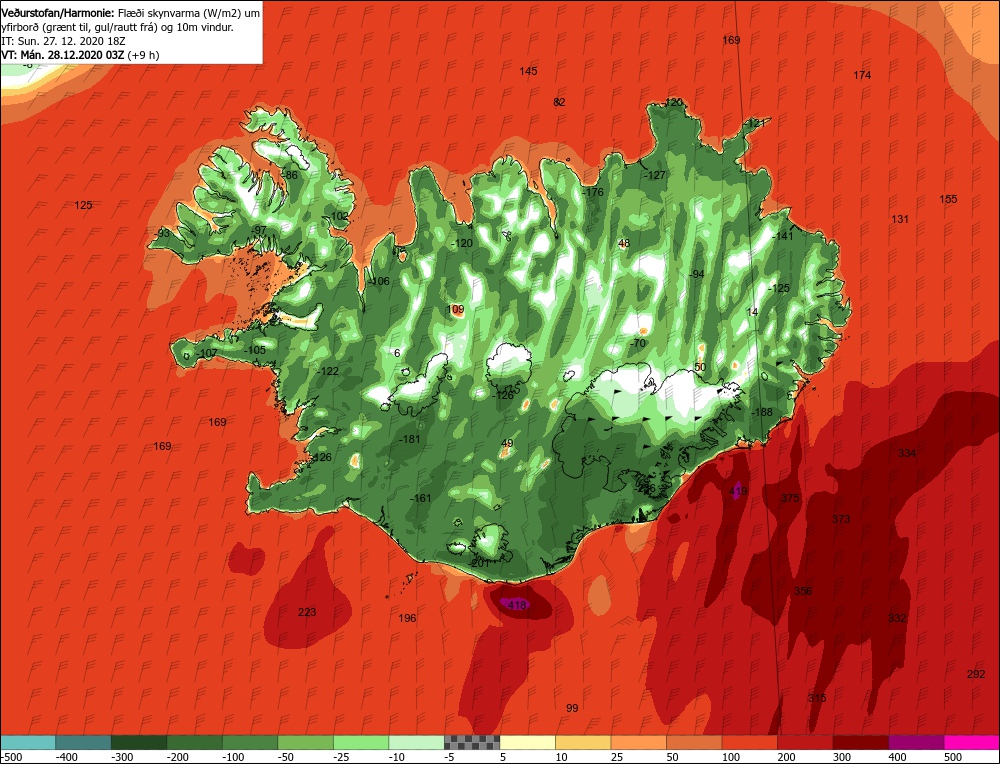Click the value -201 on the south coast
The width and height of the screenshot is (1000, 764).
click(x=479, y=564)
